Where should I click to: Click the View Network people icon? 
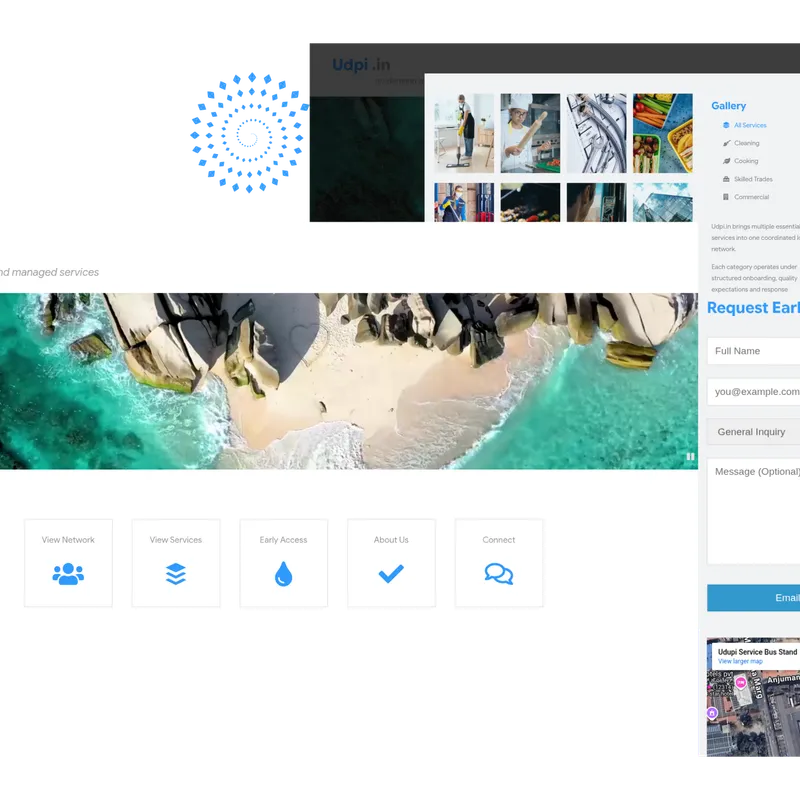point(68,574)
